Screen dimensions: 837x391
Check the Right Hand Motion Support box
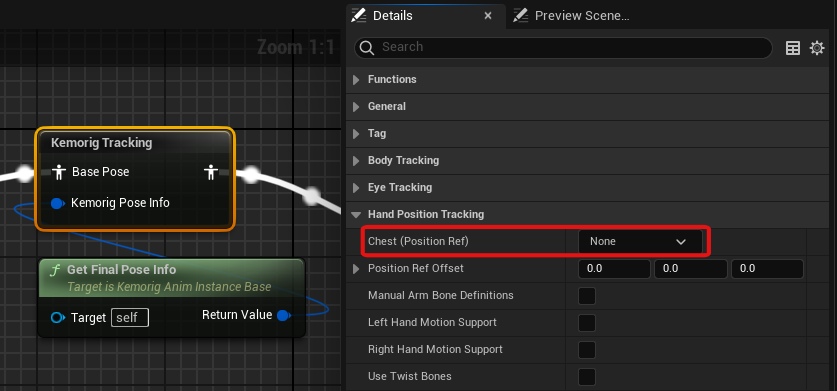[x=587, y=349]
